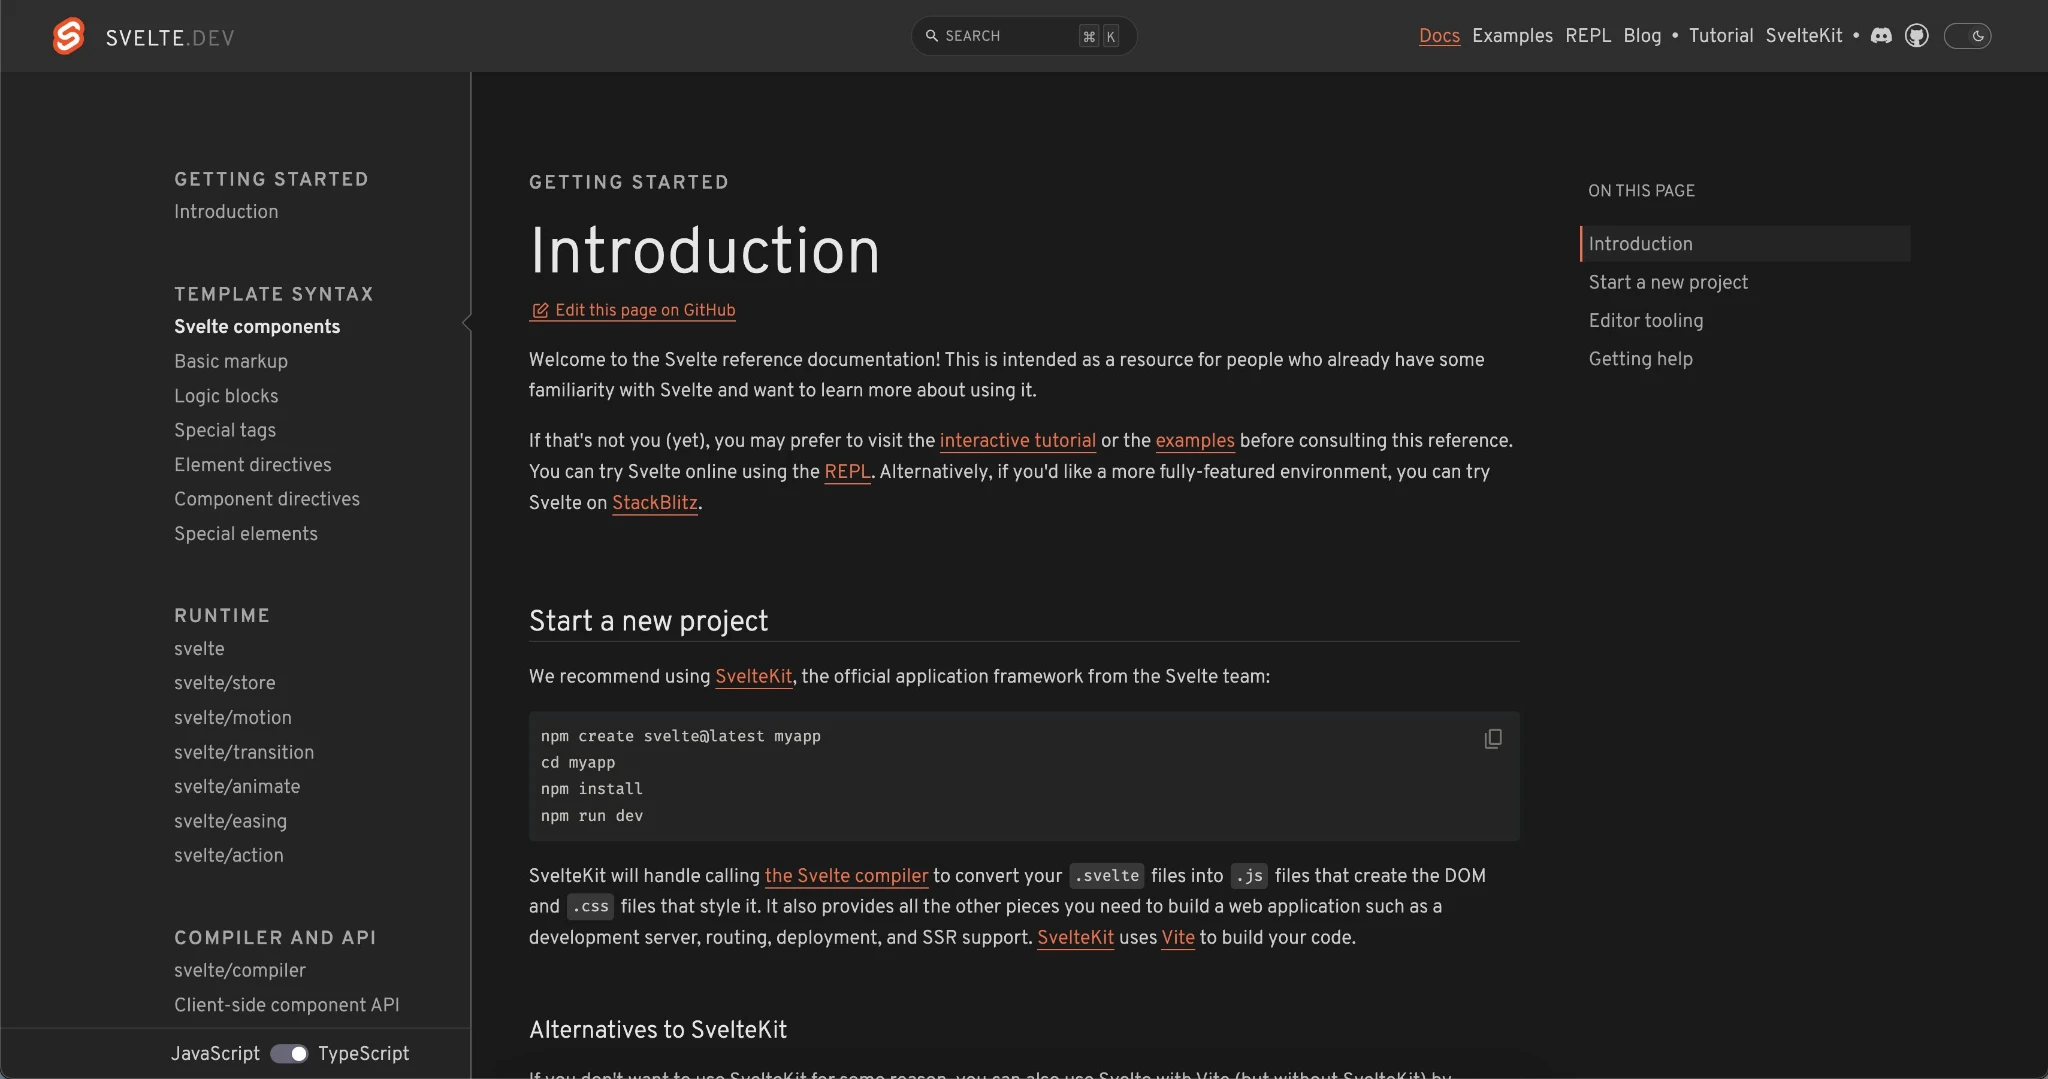Collapse the sidebar using the panel arrow
This screenshot has width=2048, height=1079.
point(467,322)
